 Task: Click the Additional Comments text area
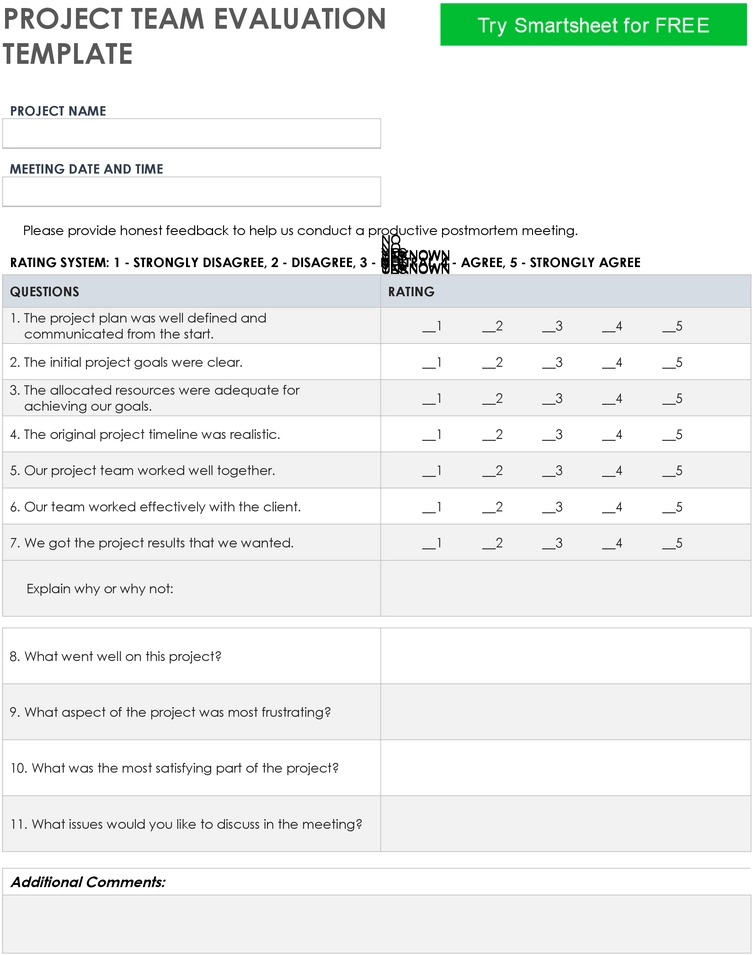tap(376, 924)
